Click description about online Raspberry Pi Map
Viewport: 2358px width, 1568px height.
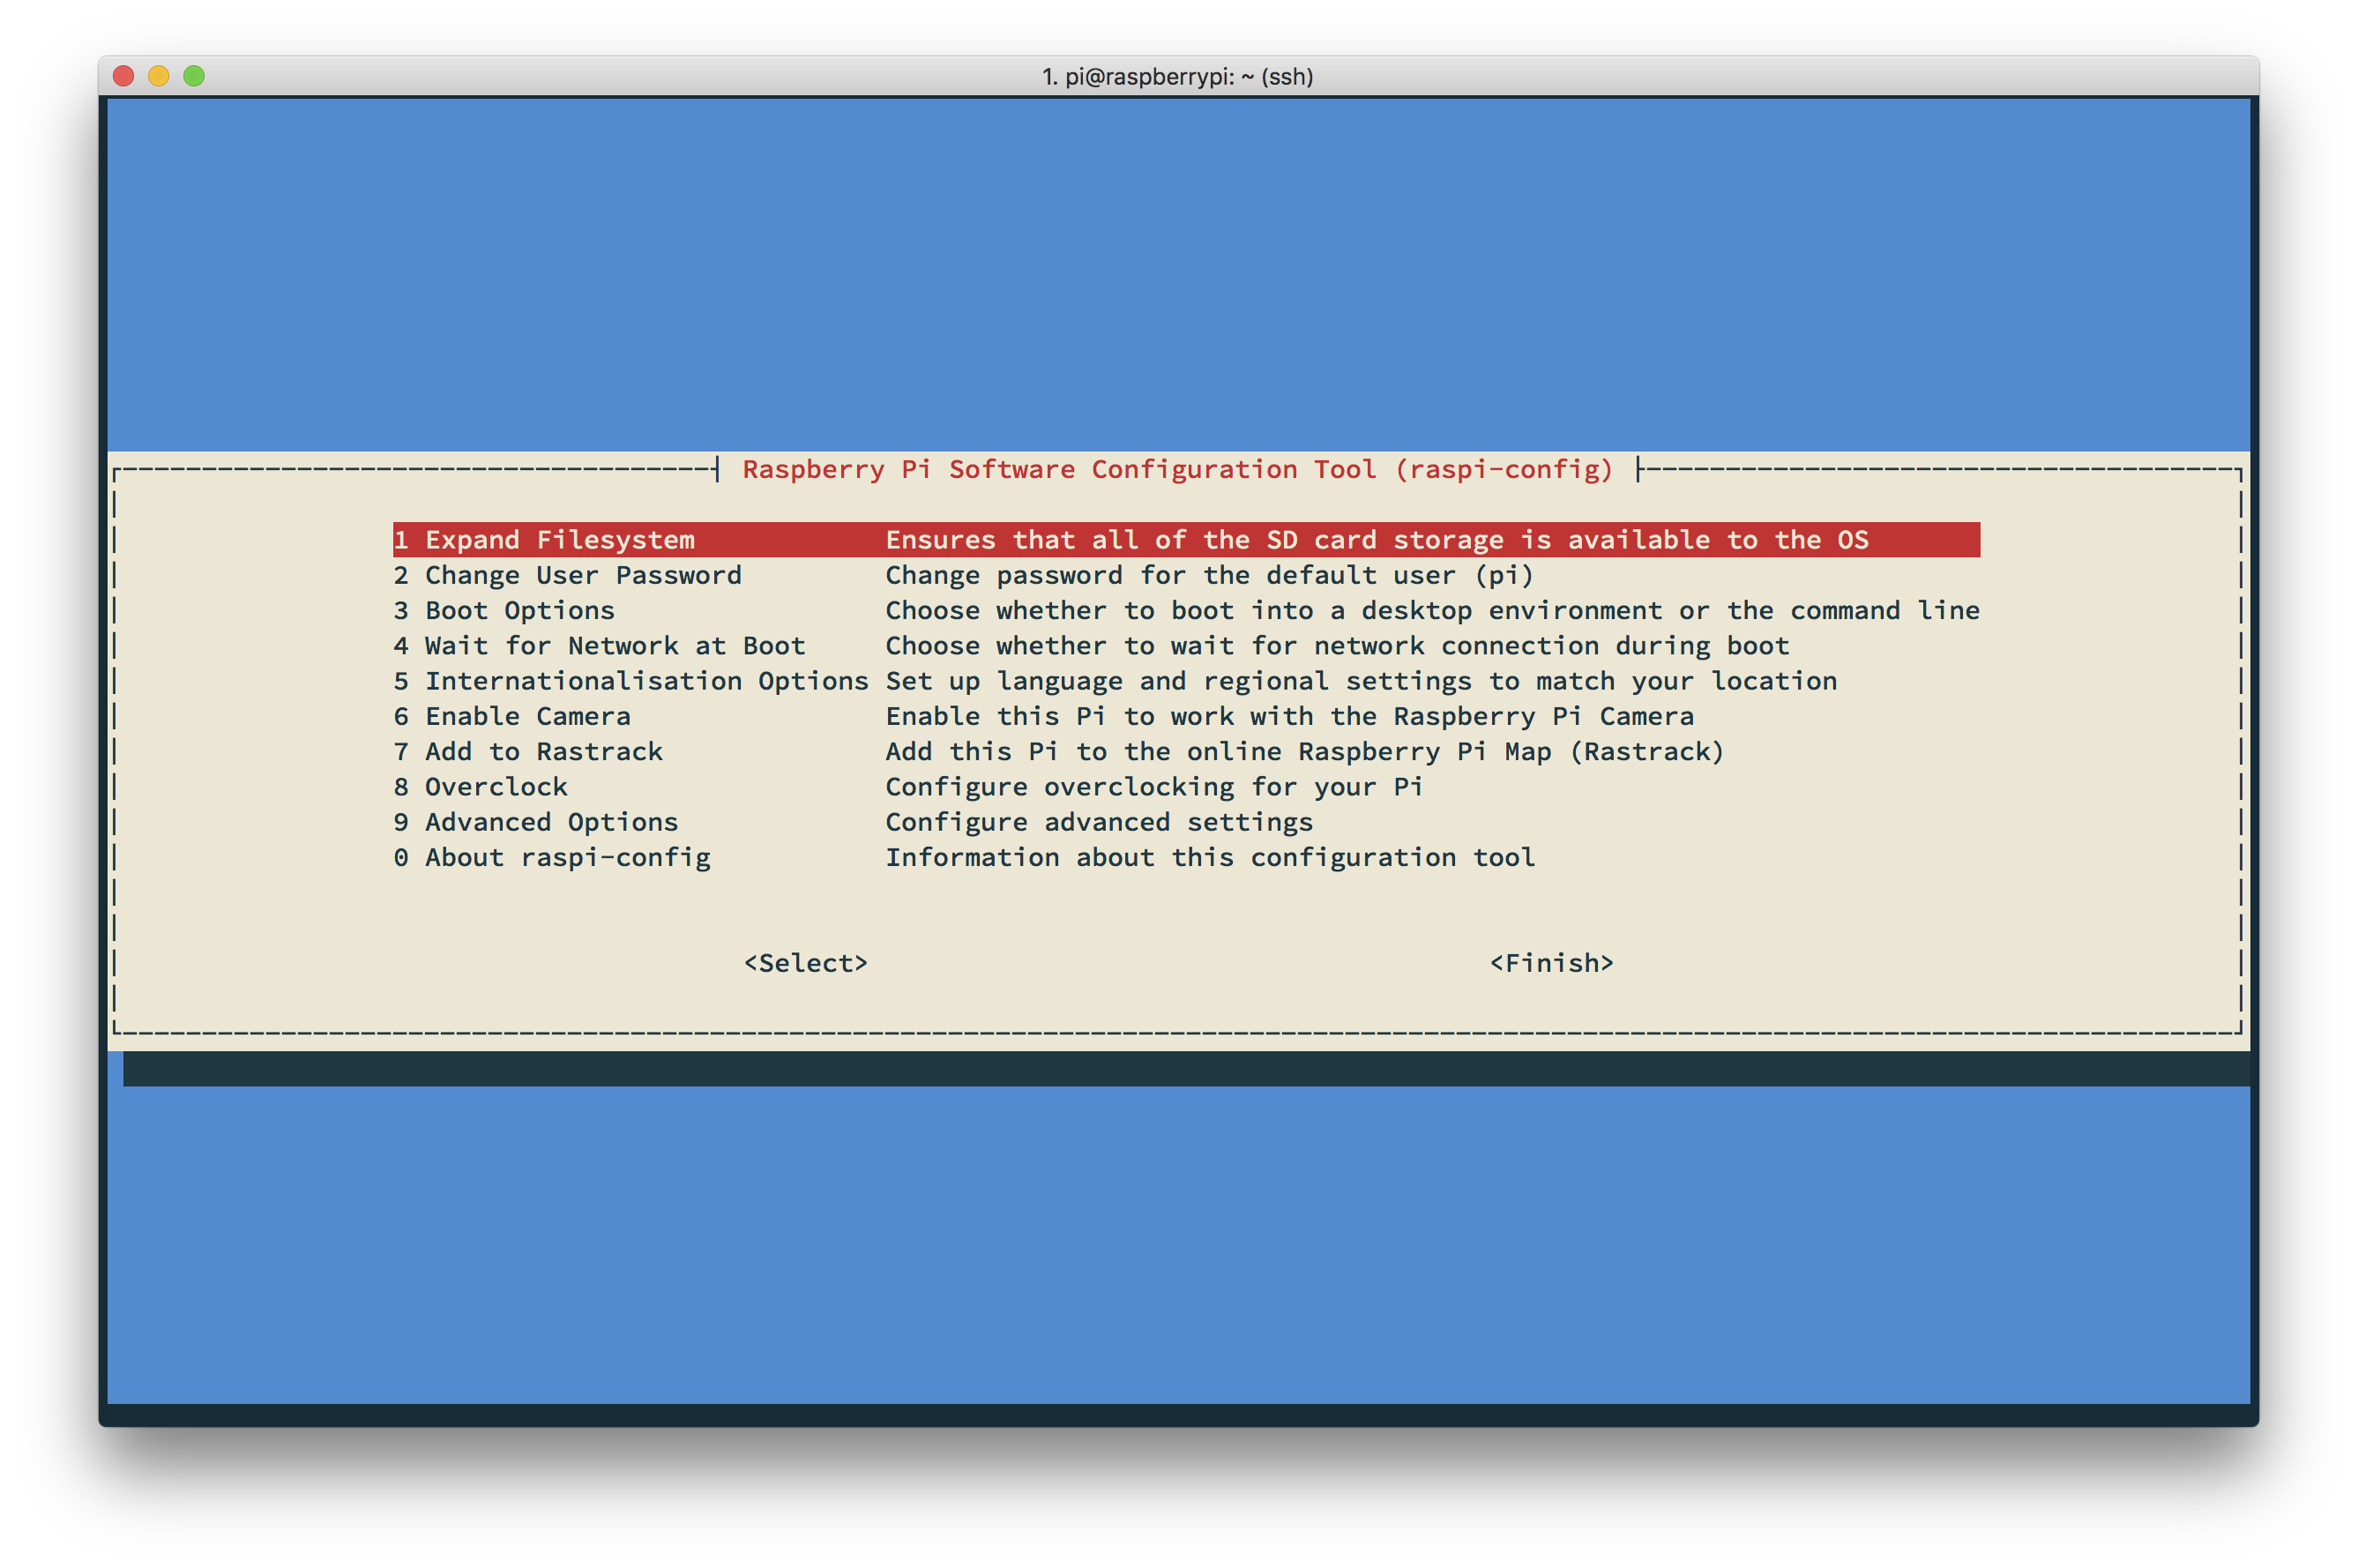tap(1305, 751)
